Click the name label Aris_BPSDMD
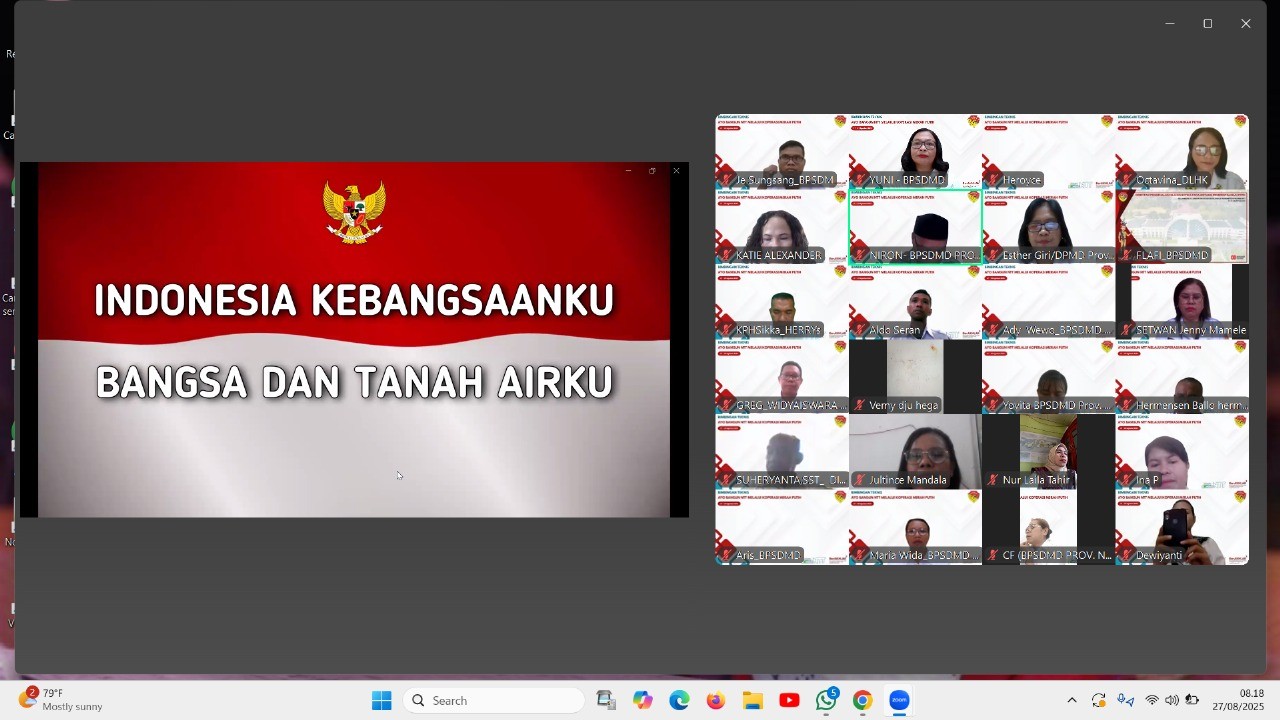This screenshot has width=1280, height=720. click(768, 555)
